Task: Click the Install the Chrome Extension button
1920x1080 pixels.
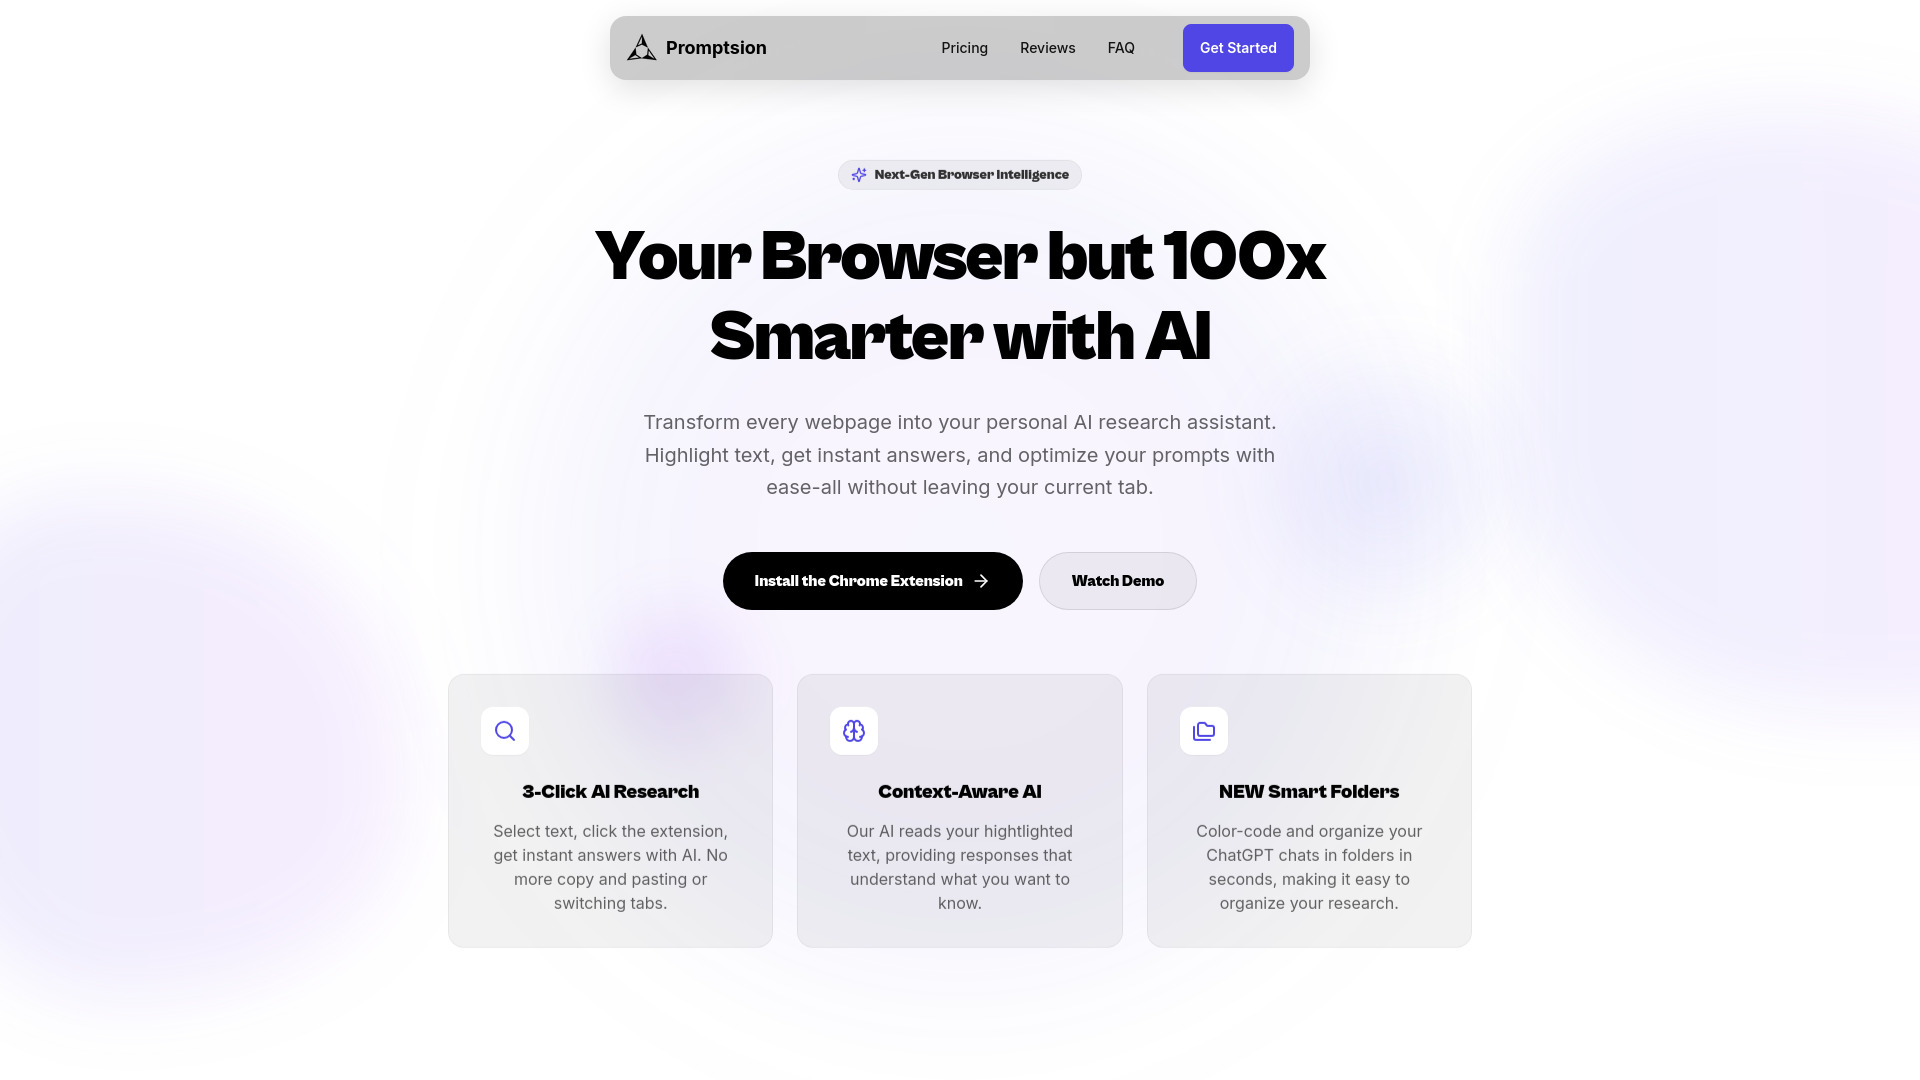Action: [872, 580]
